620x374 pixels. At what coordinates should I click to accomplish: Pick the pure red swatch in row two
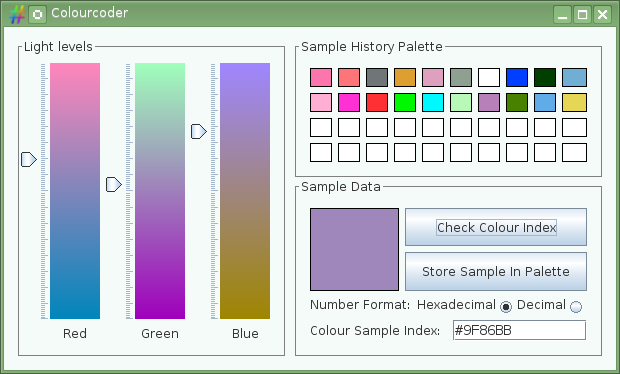click(x=377, y=102)
